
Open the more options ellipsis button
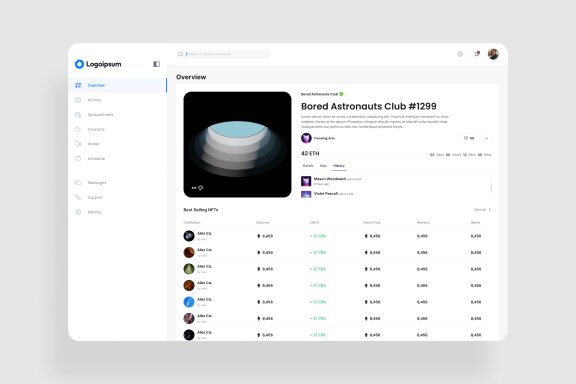[486, 138]
